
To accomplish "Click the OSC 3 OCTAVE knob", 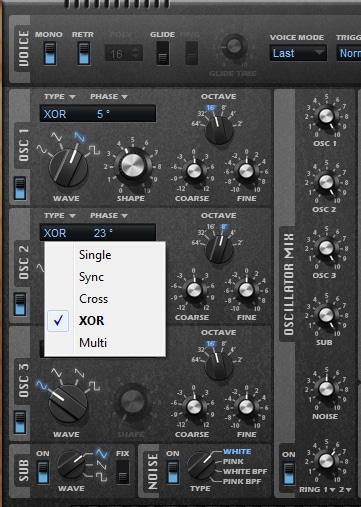I will click(x=219, y=366).
